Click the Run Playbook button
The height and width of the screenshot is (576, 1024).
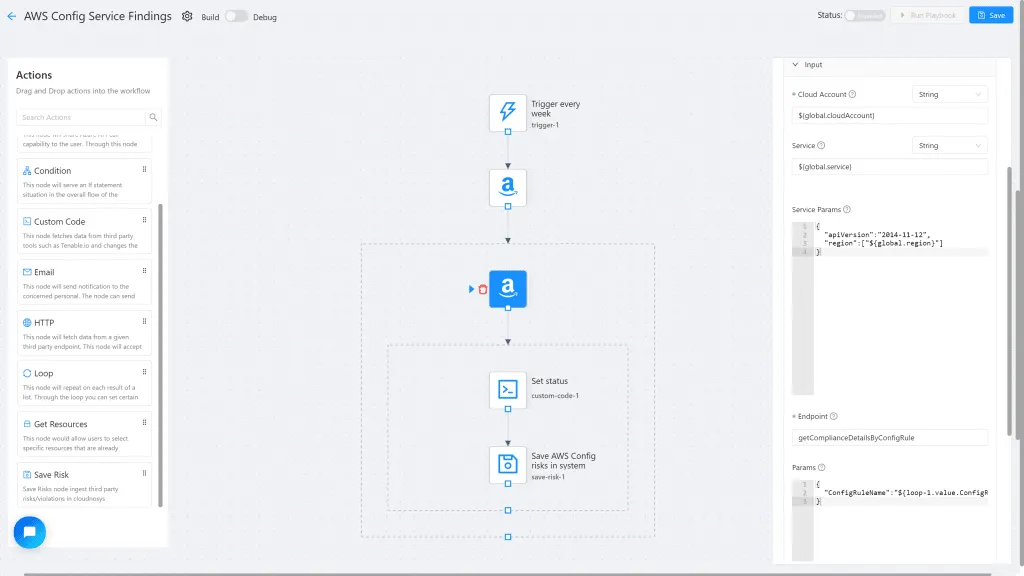pos(928,15)
